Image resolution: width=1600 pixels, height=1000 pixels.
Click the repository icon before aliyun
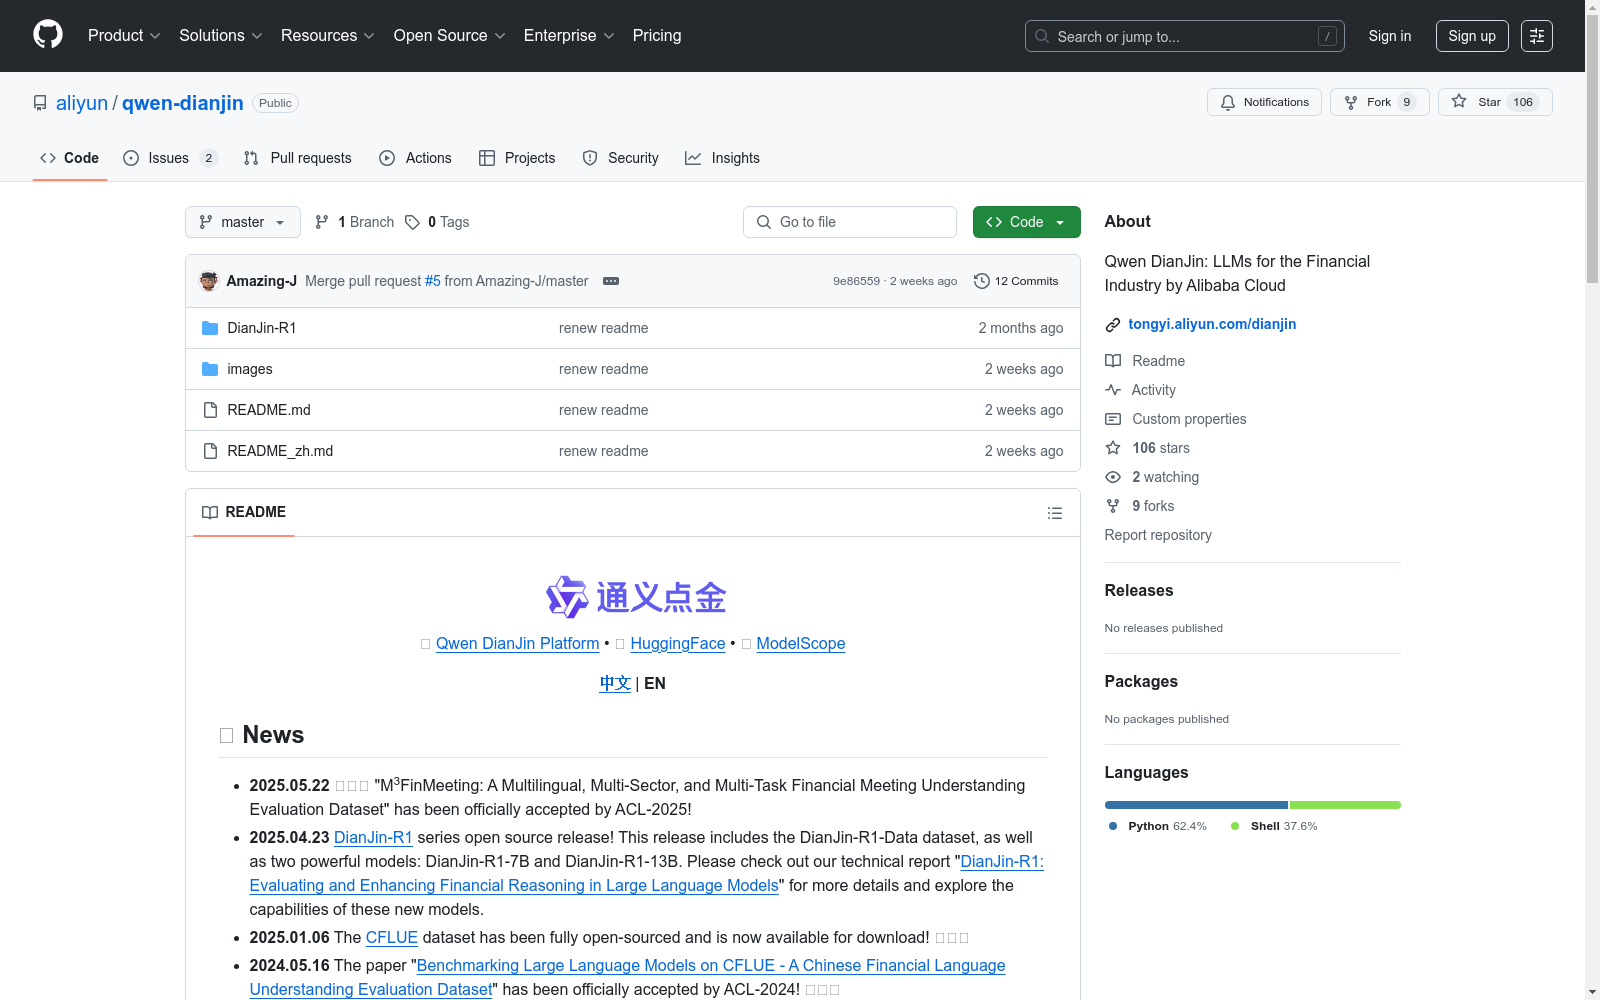pyautogui.click(x=40, y=103)
